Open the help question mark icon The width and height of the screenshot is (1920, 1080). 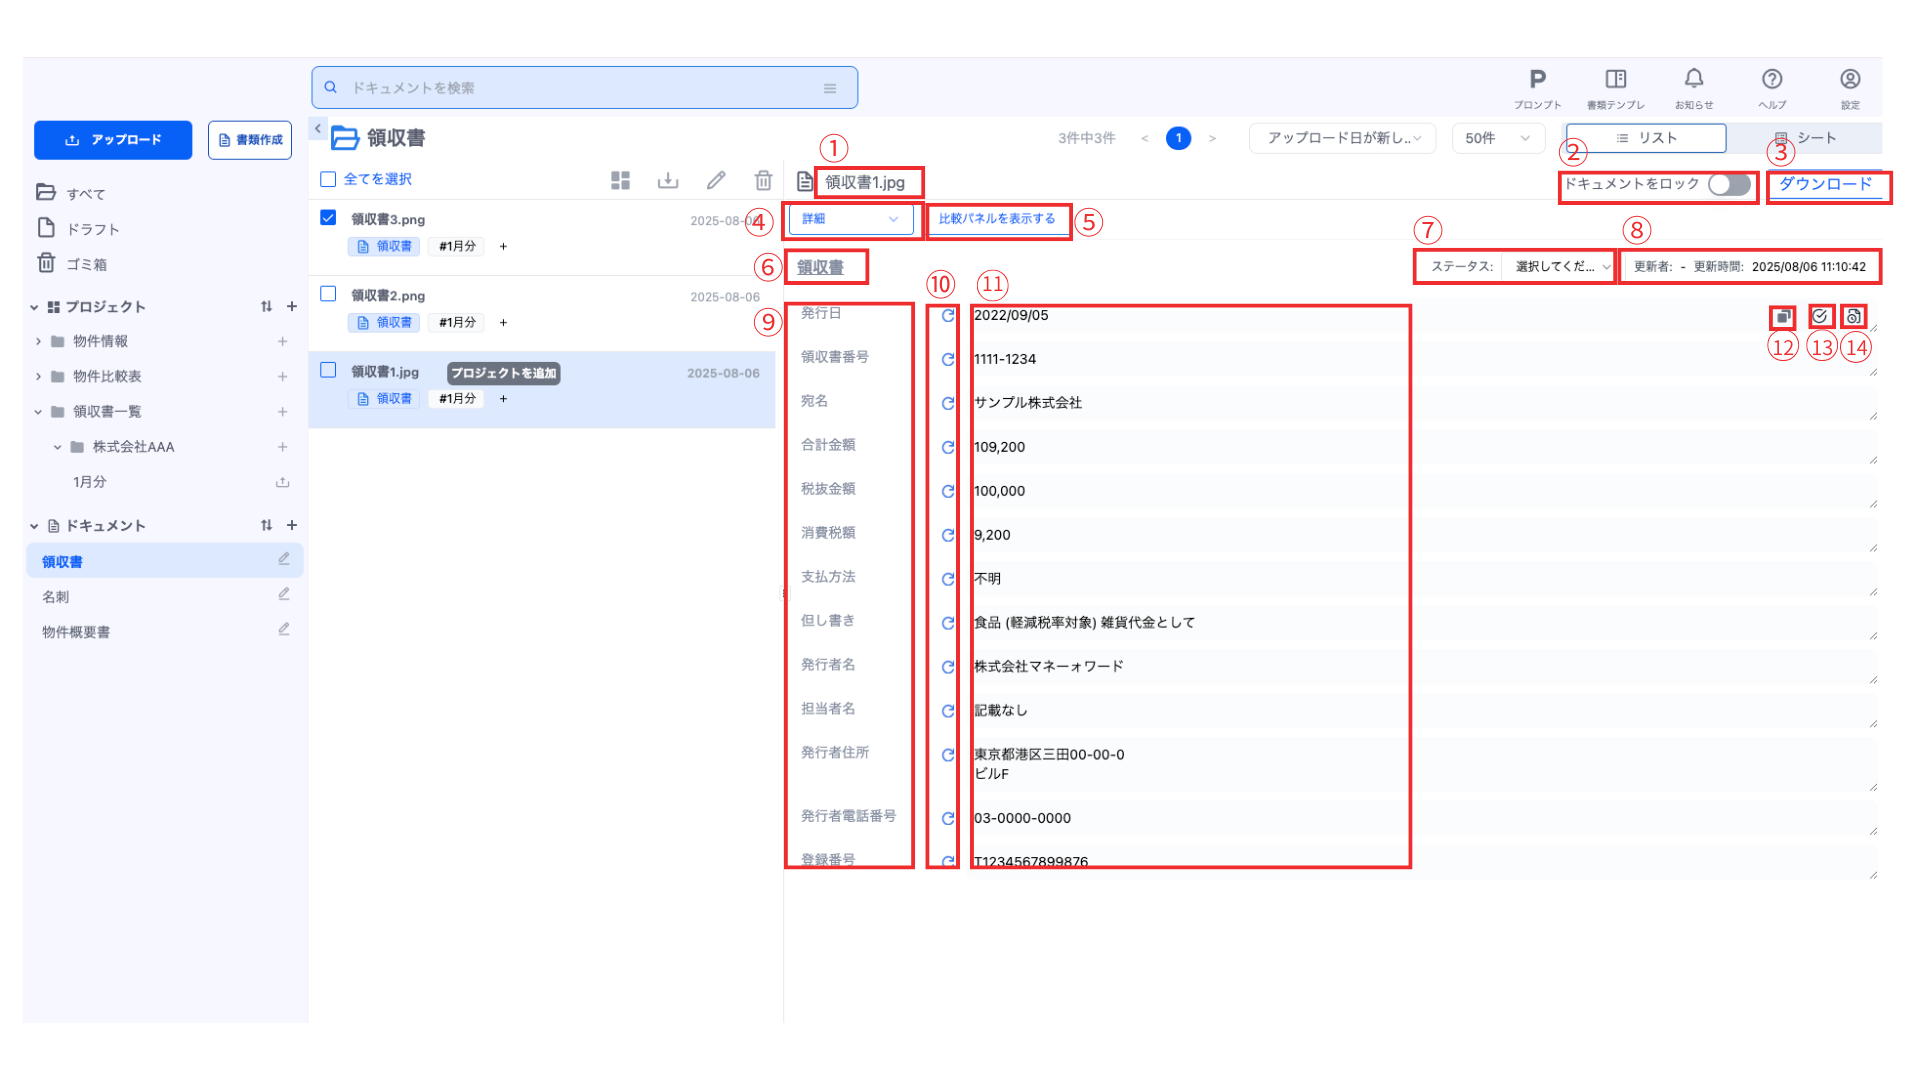1772,79
